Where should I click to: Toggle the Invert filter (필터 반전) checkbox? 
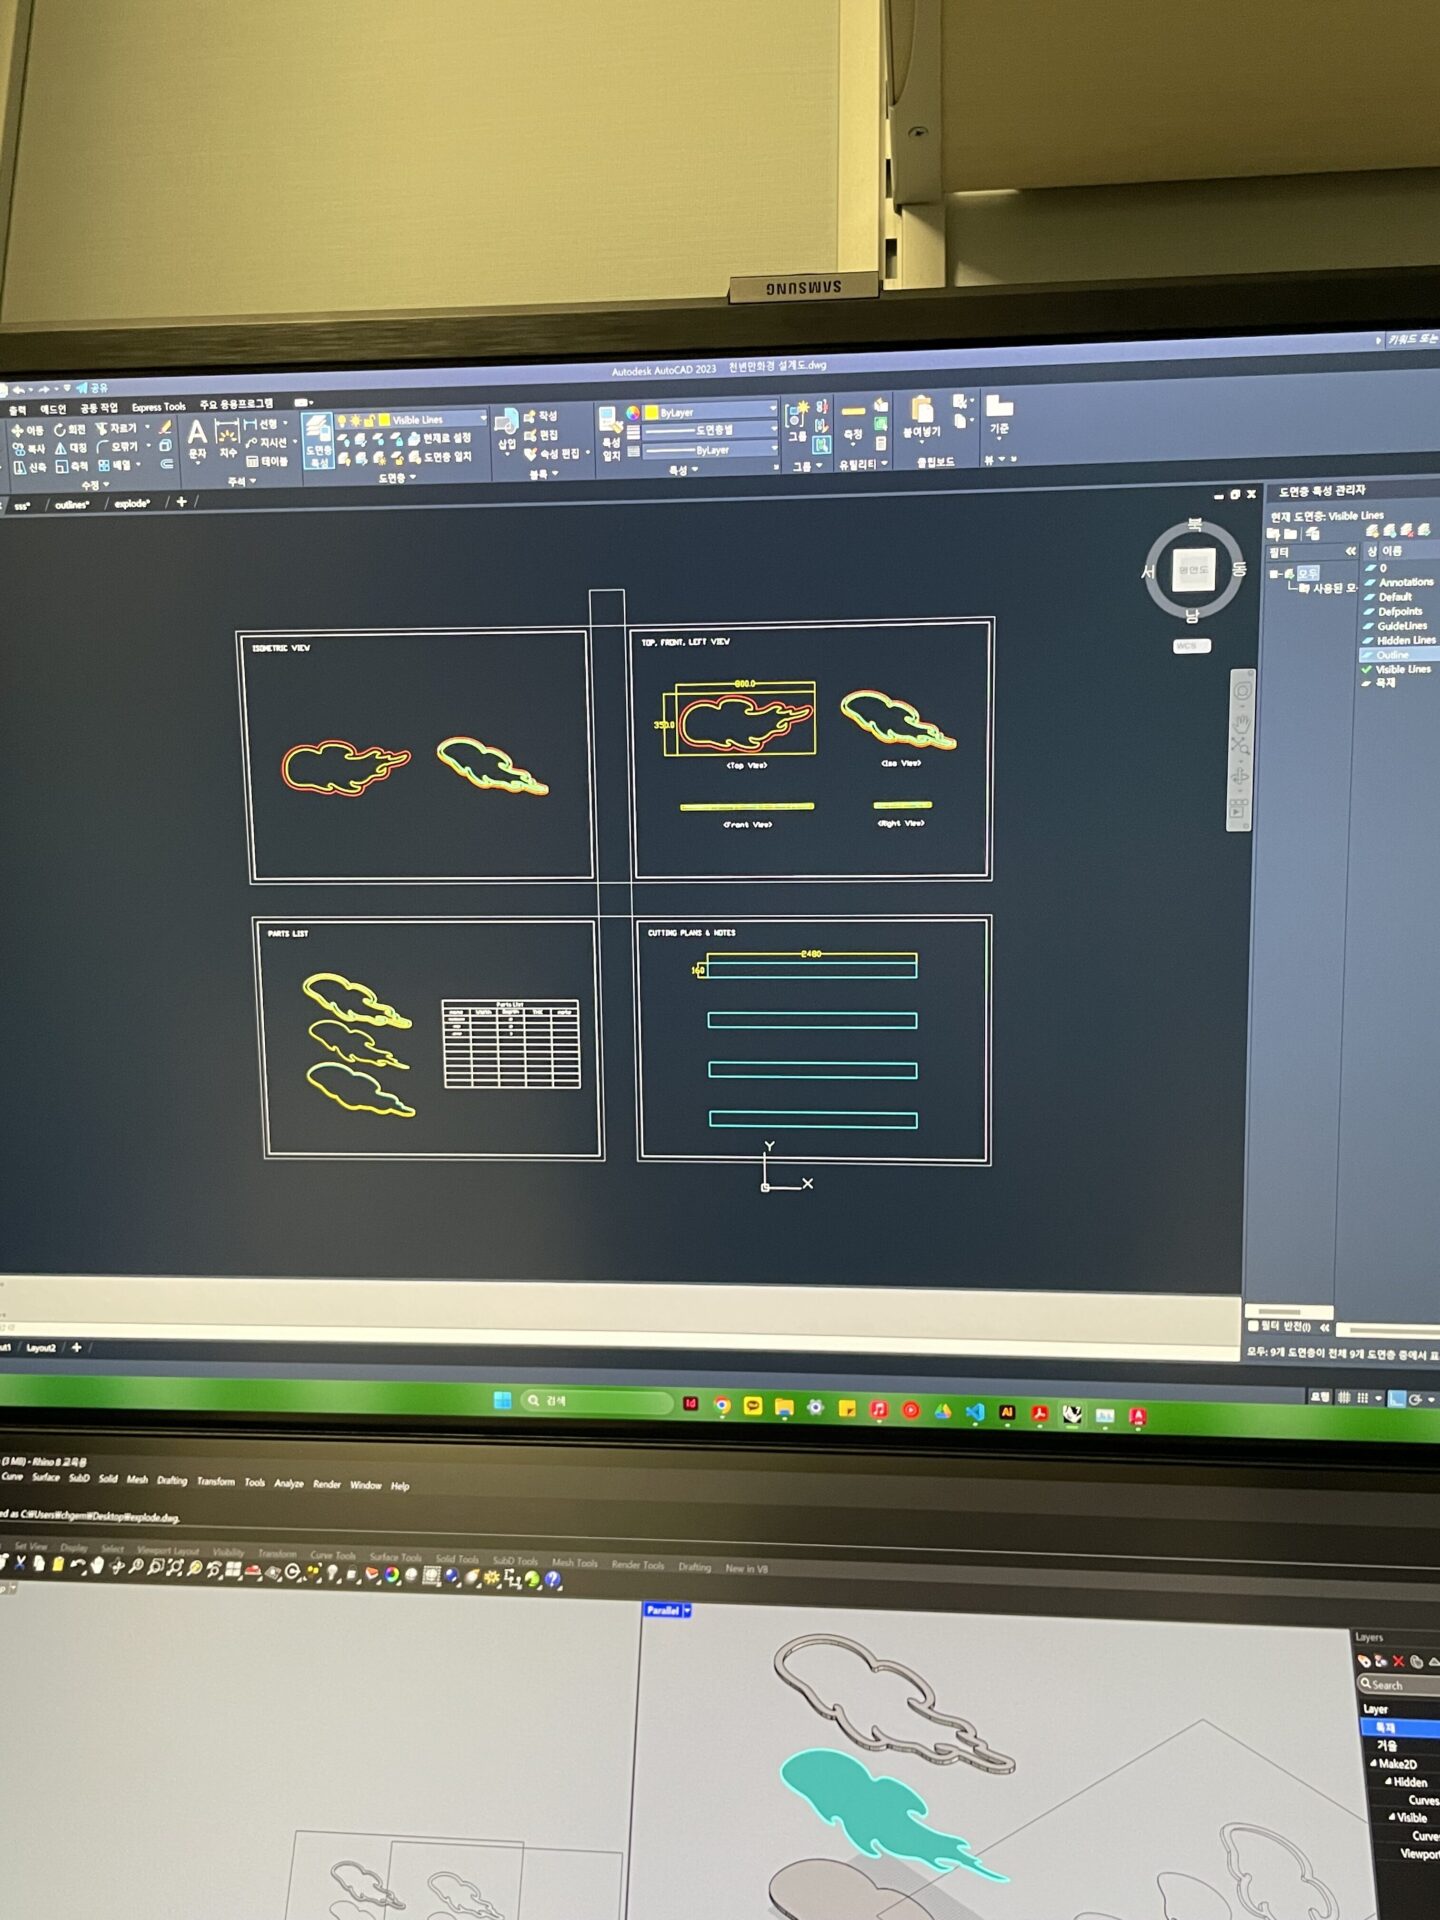[x=1254, y=1326]
